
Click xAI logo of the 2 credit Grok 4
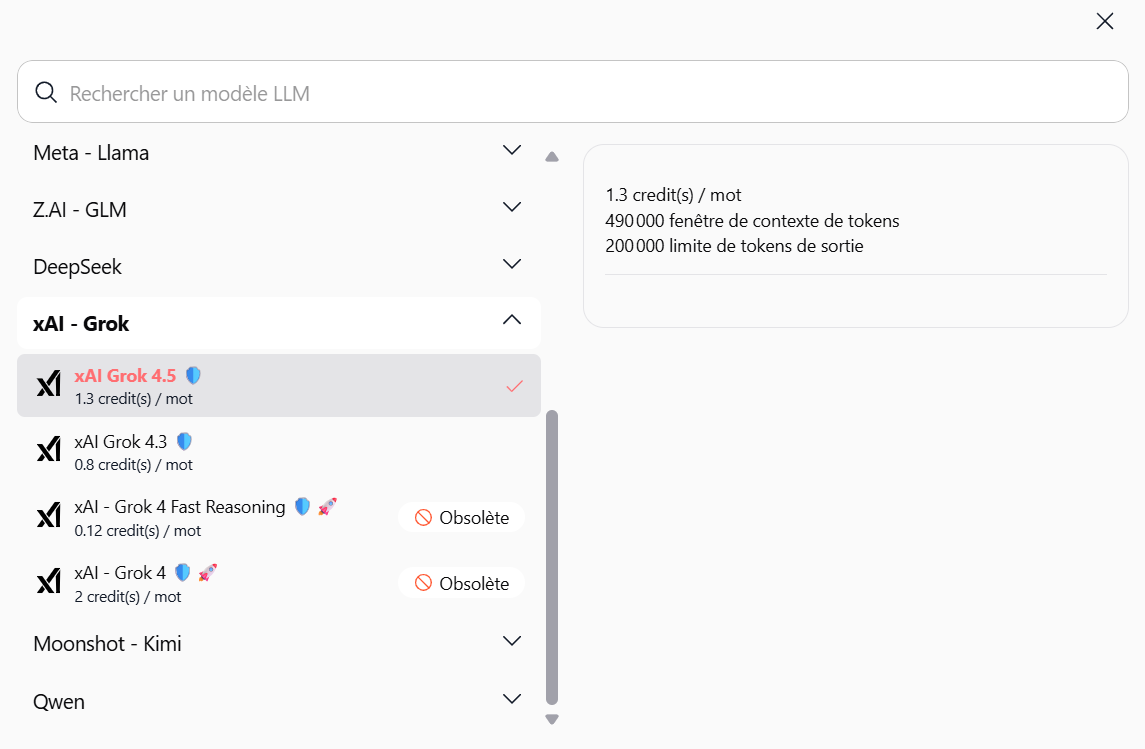pyautogui.click(x=49, y=580)
